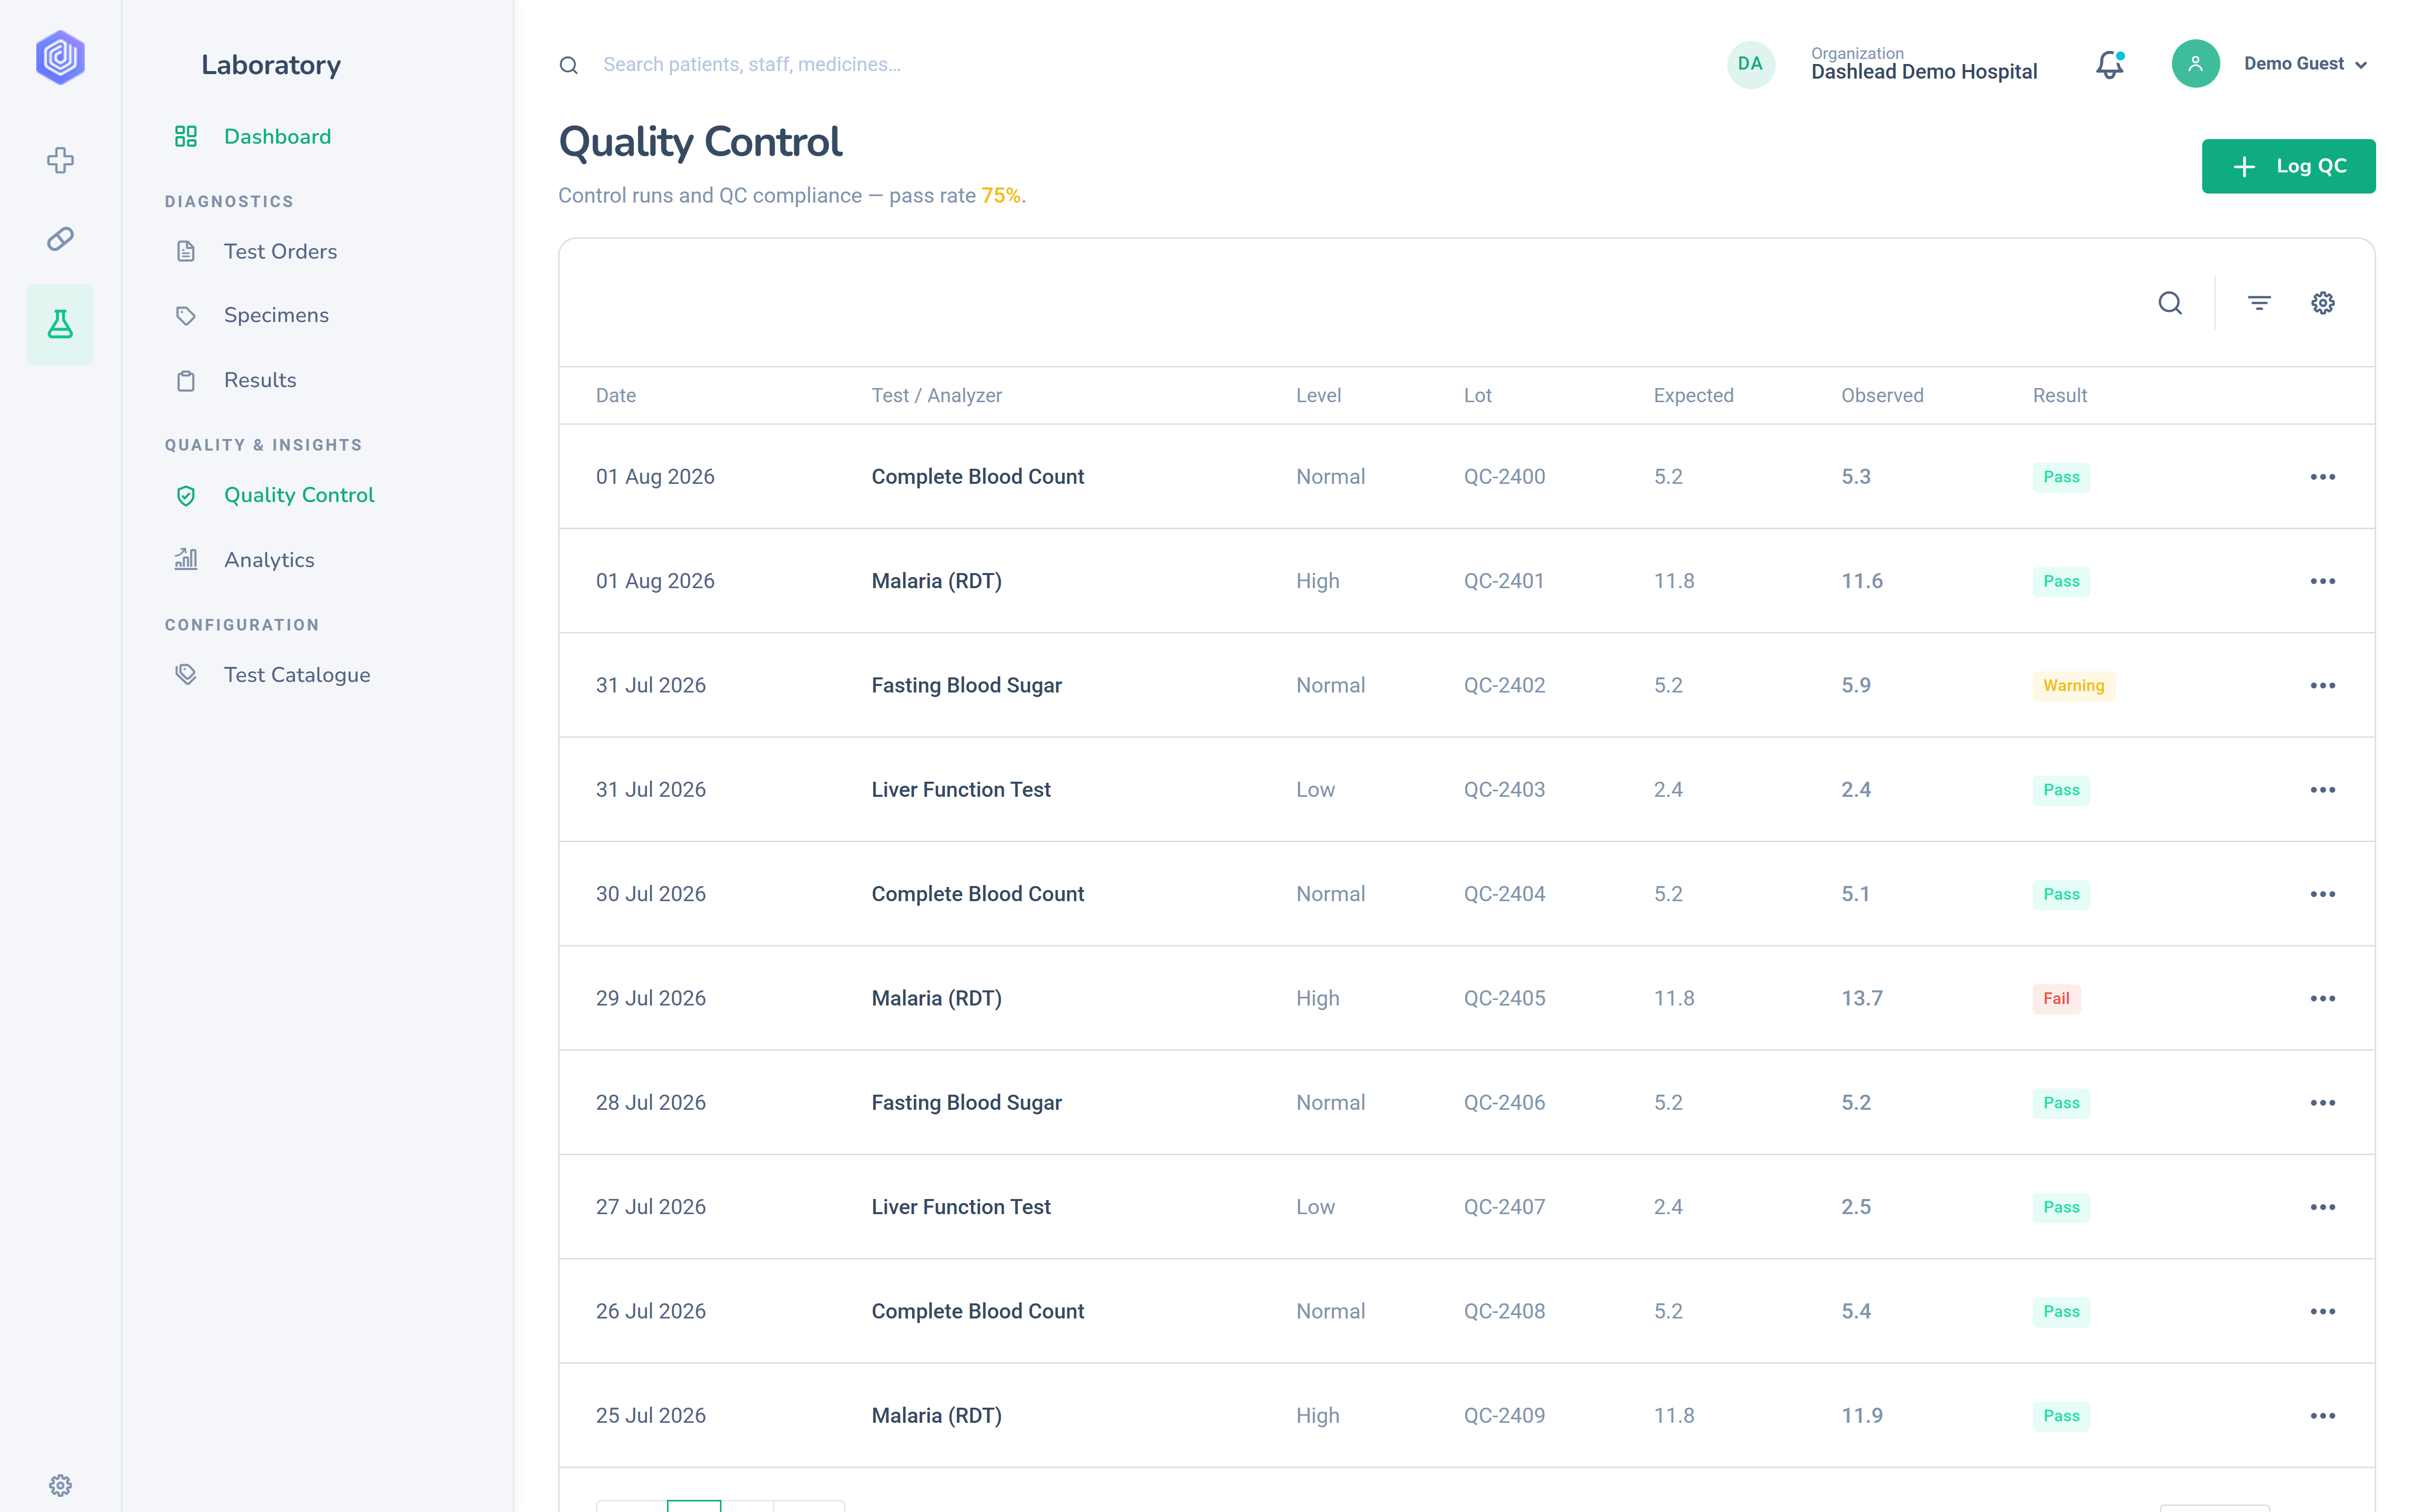This screenshot has height=1512, width=2420.
Task: Open Results page
Action: coord(260,380)
